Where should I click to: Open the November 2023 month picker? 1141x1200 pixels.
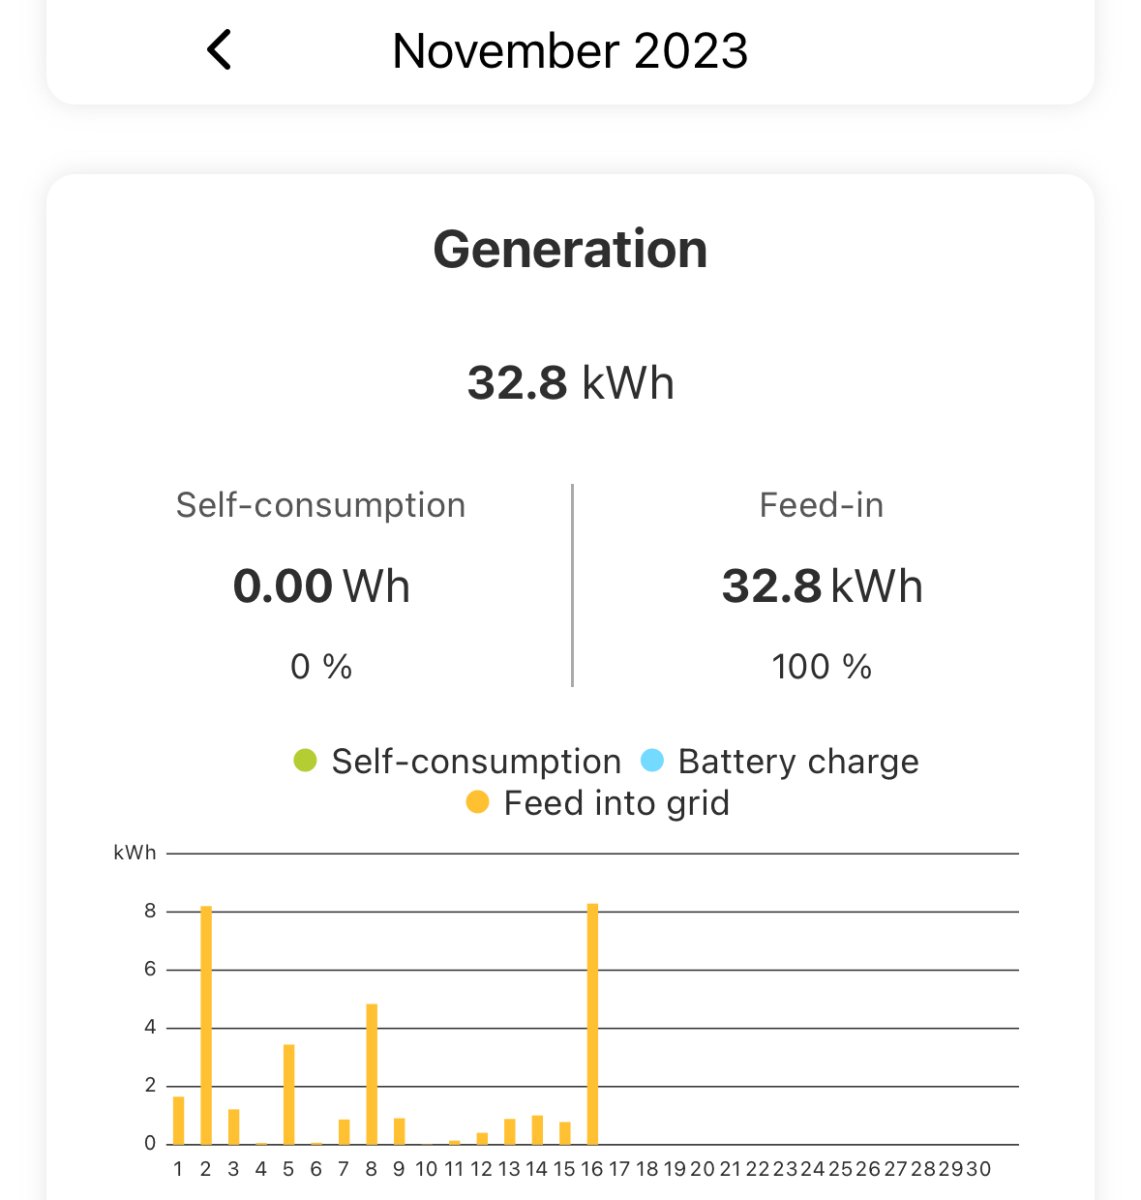[x=570, y=51]
